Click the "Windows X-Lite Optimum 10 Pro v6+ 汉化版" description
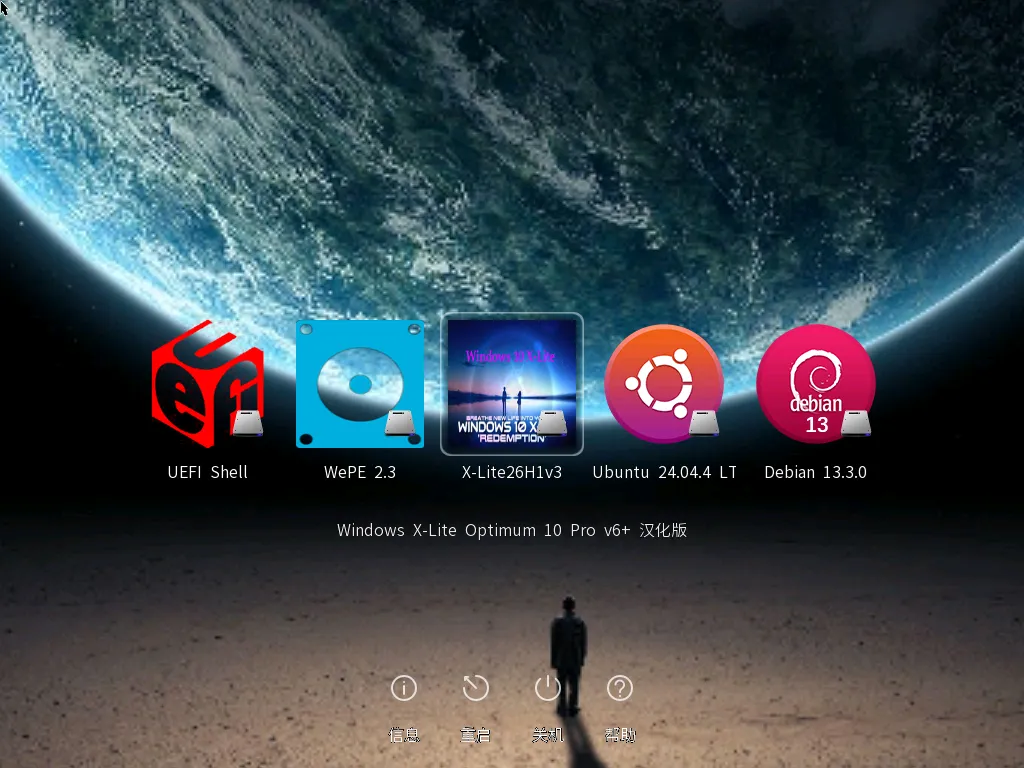Viewport: 1024px width, 768px height. pos(512,530)
